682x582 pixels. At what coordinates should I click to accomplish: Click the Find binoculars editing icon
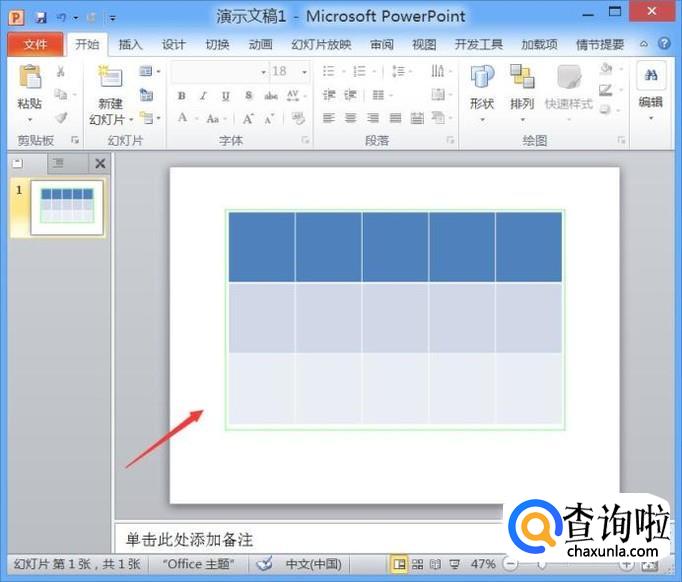651,76
